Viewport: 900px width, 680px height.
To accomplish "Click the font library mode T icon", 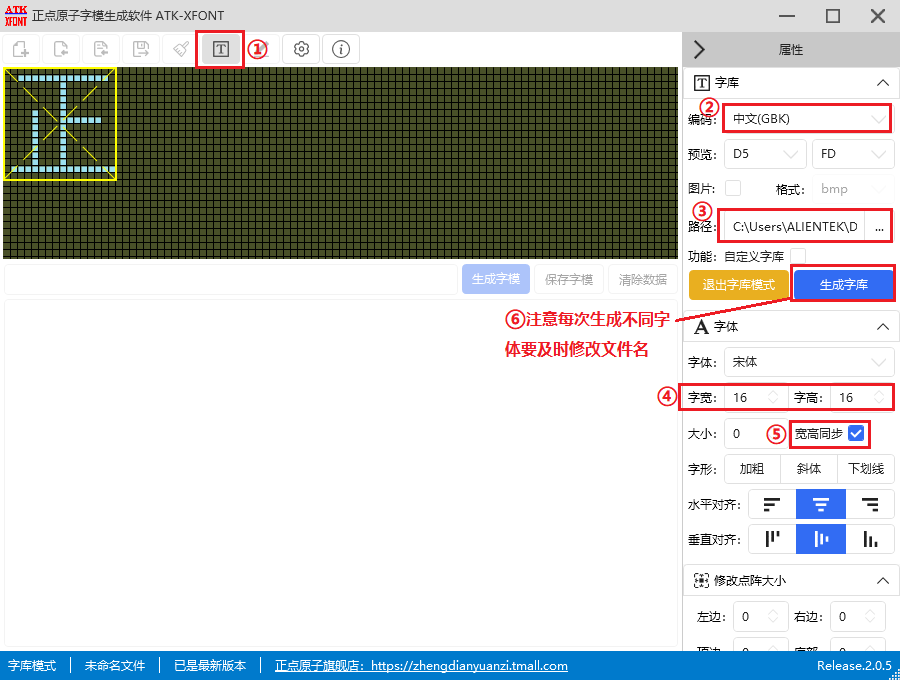I will tap(221, 49).
